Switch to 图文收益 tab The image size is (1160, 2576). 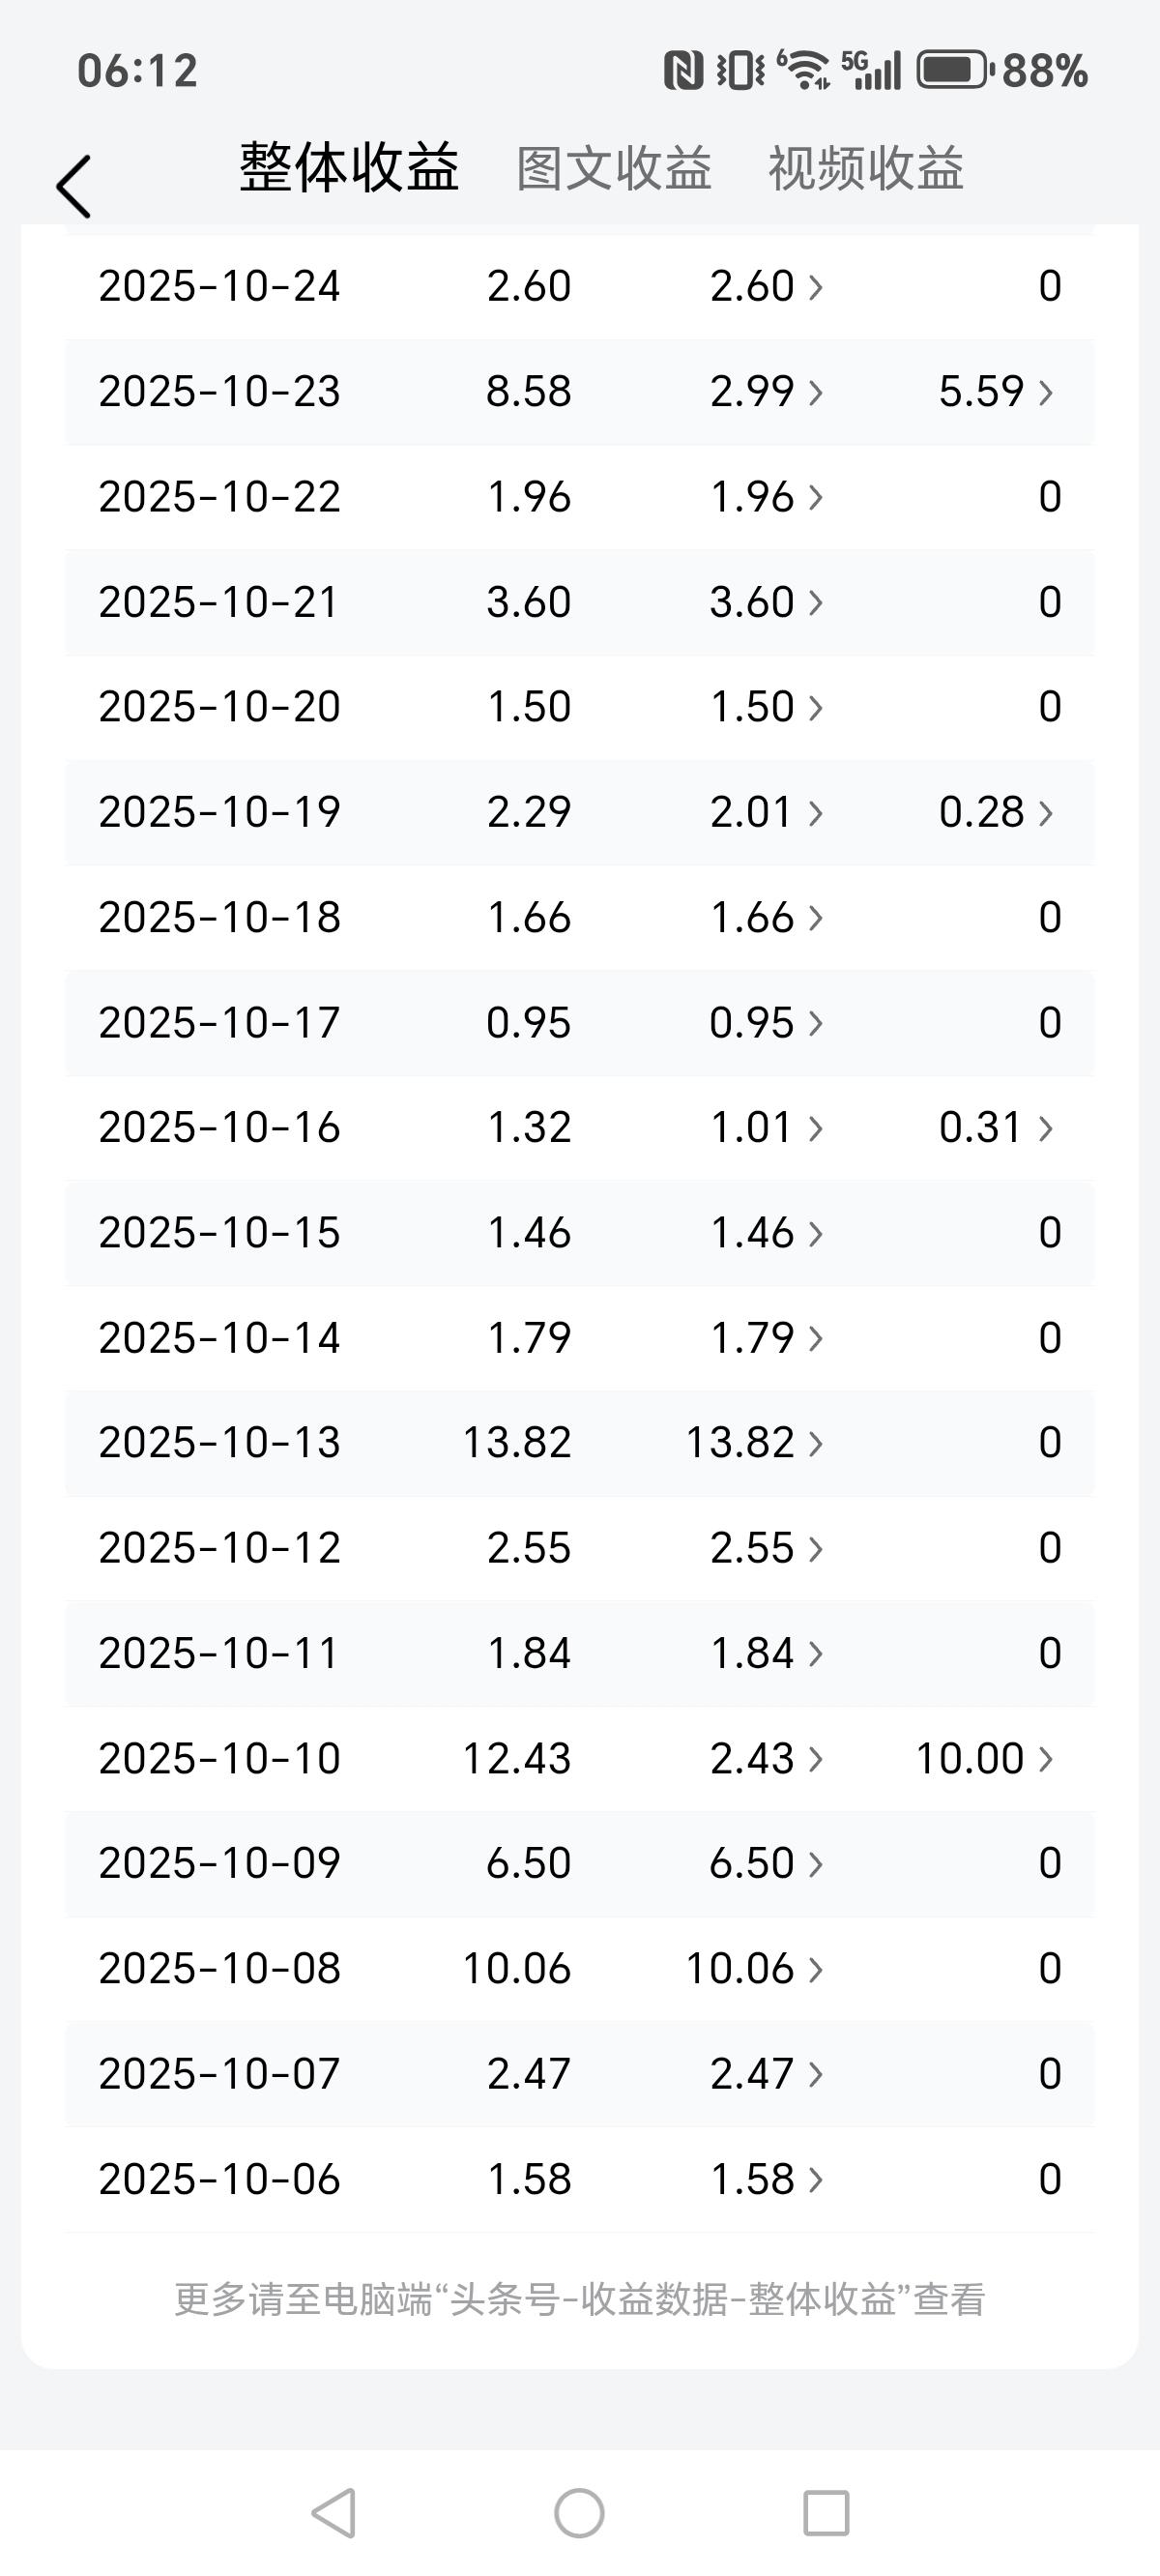614,167
